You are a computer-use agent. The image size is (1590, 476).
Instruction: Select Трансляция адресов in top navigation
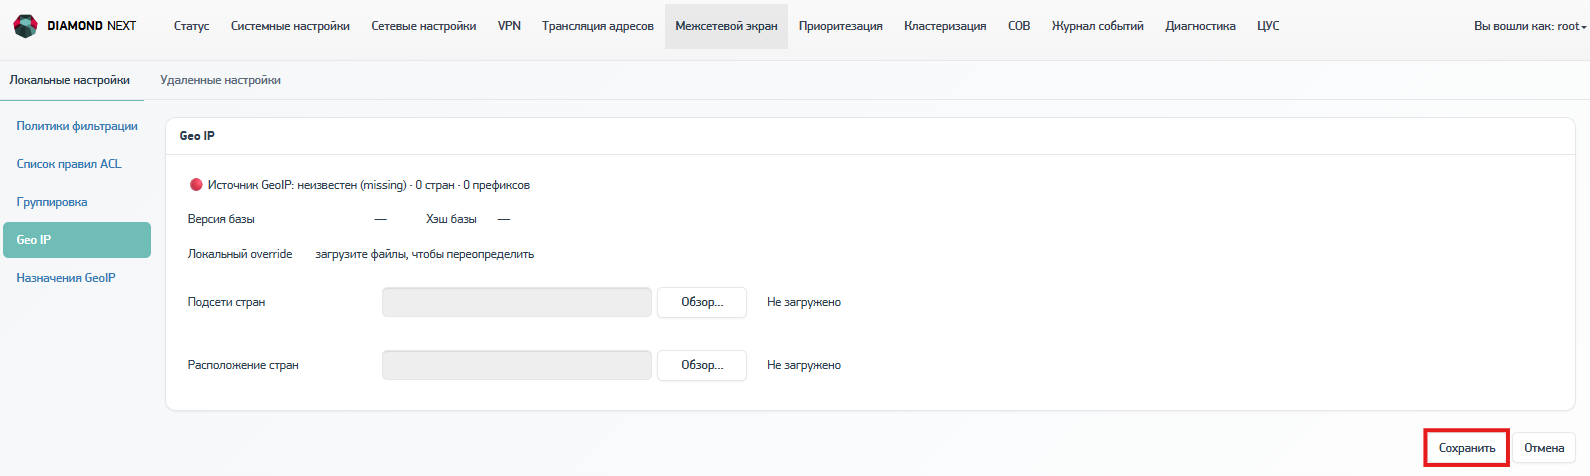(x=598, y=26)
